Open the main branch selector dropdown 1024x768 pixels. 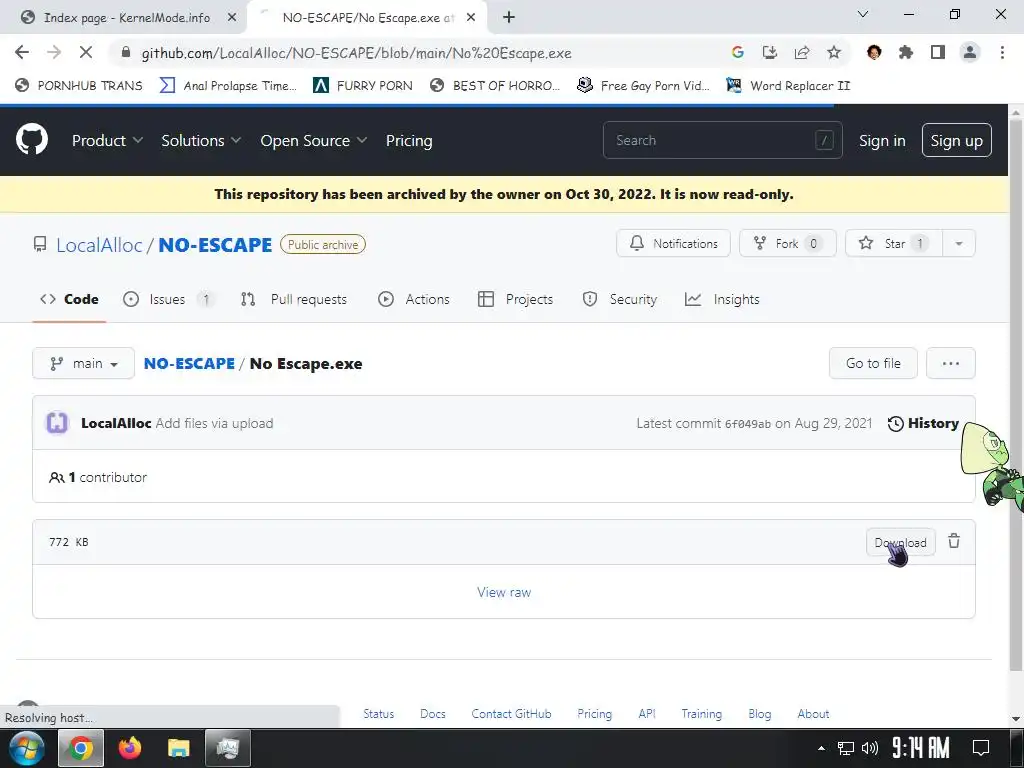point(84,363)
